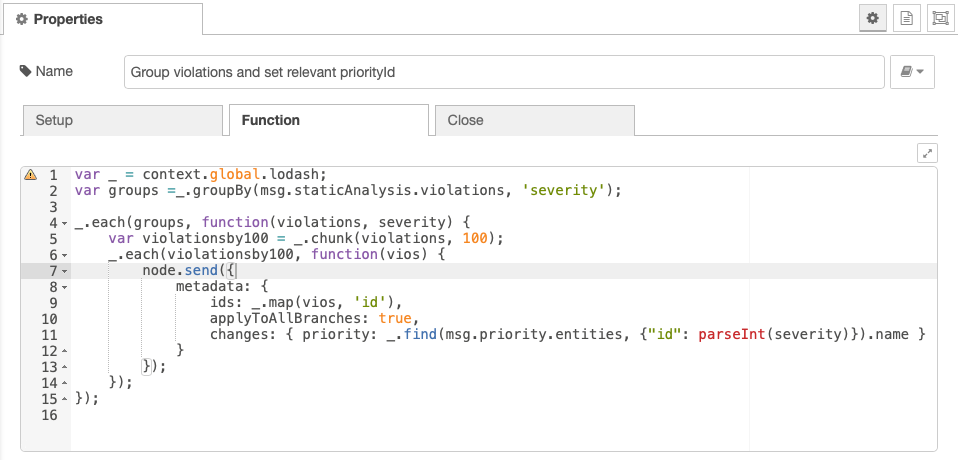Expand code editor to full size
The width and height of the screenshot is (958, 460).
click(x=927, y=153)
